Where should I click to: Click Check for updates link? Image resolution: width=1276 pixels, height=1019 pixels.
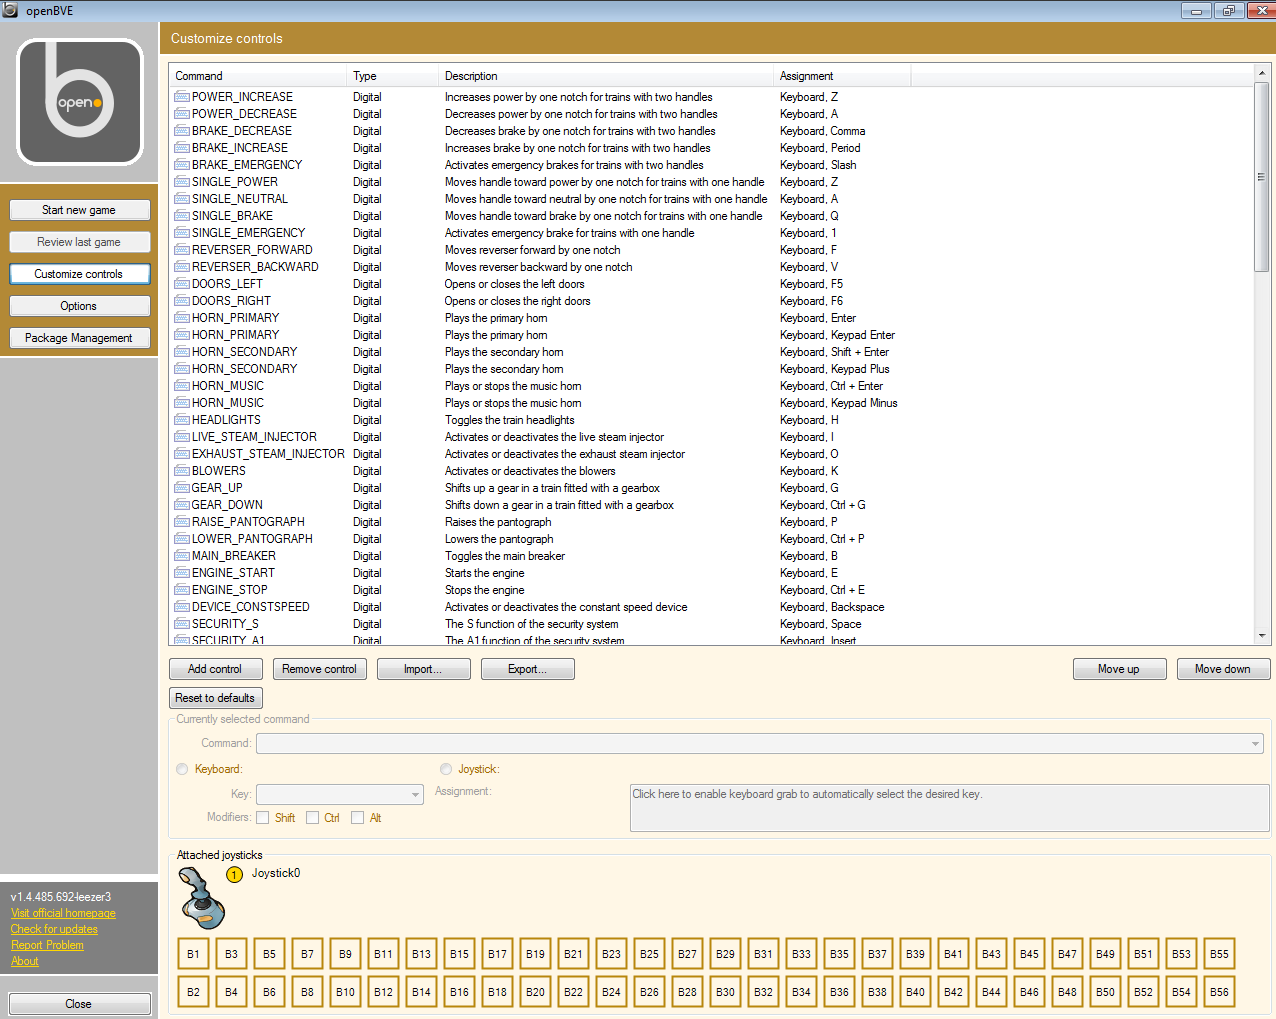54,929
